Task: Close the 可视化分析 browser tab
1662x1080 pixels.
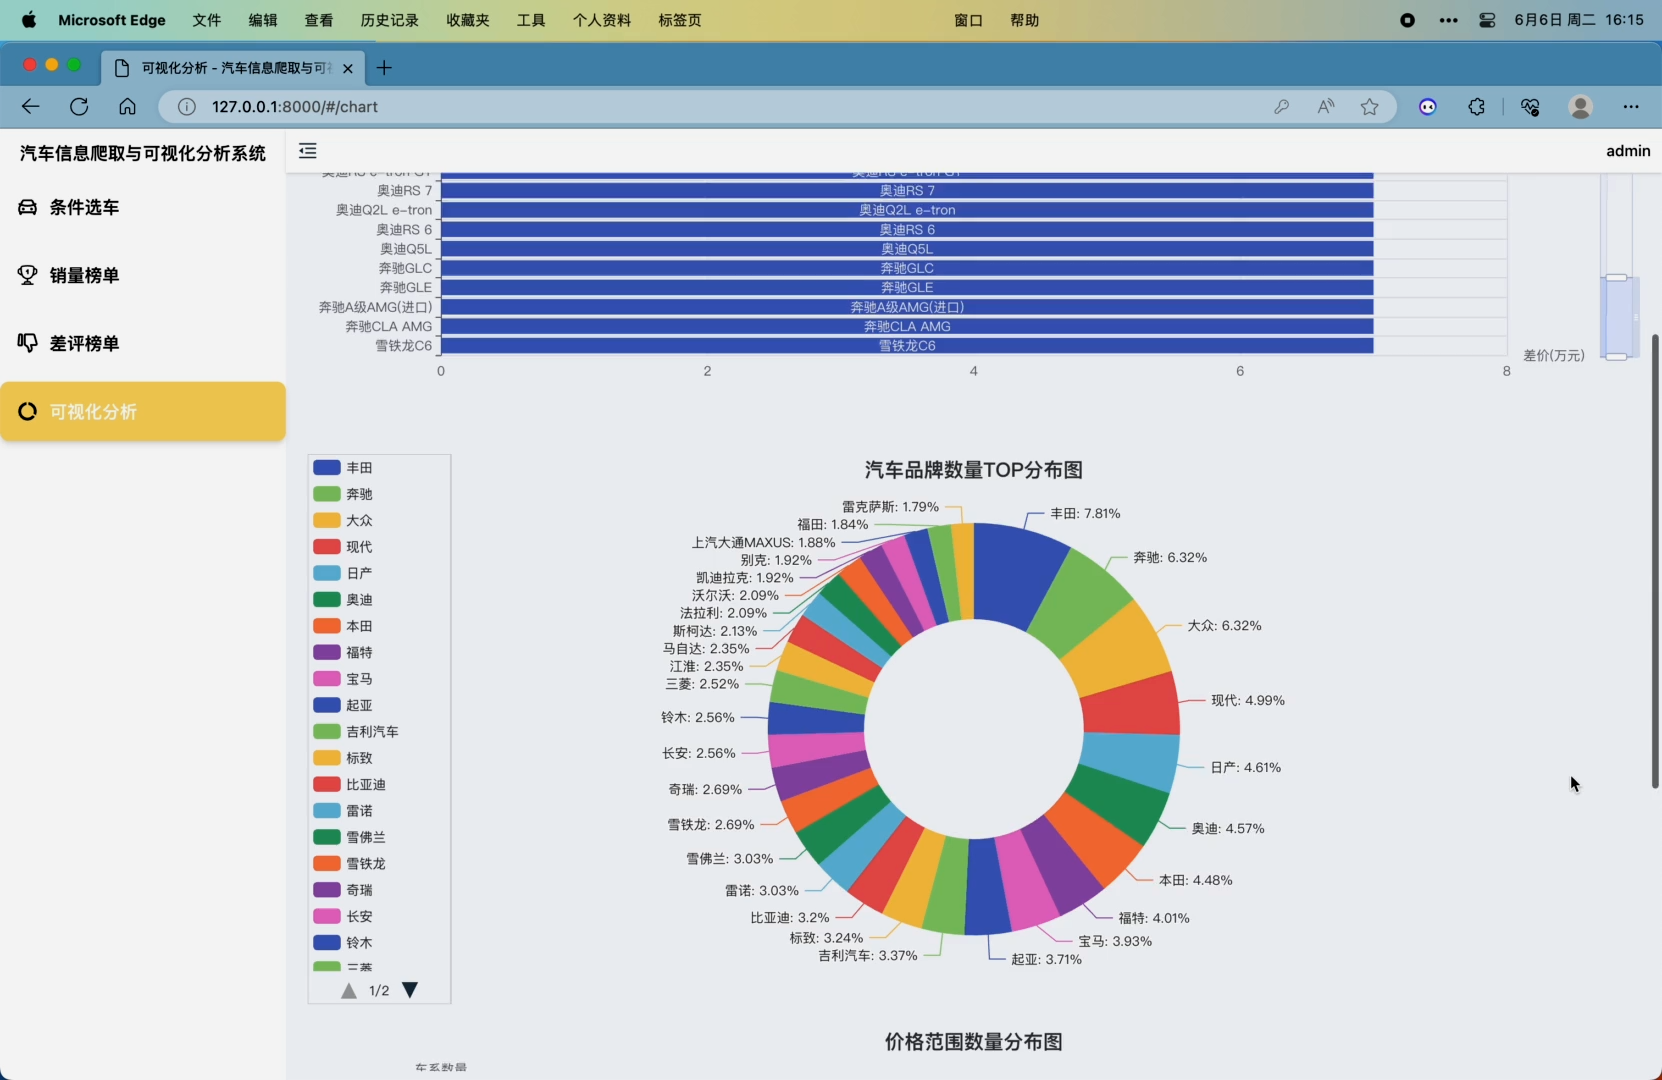Action: 347,68
